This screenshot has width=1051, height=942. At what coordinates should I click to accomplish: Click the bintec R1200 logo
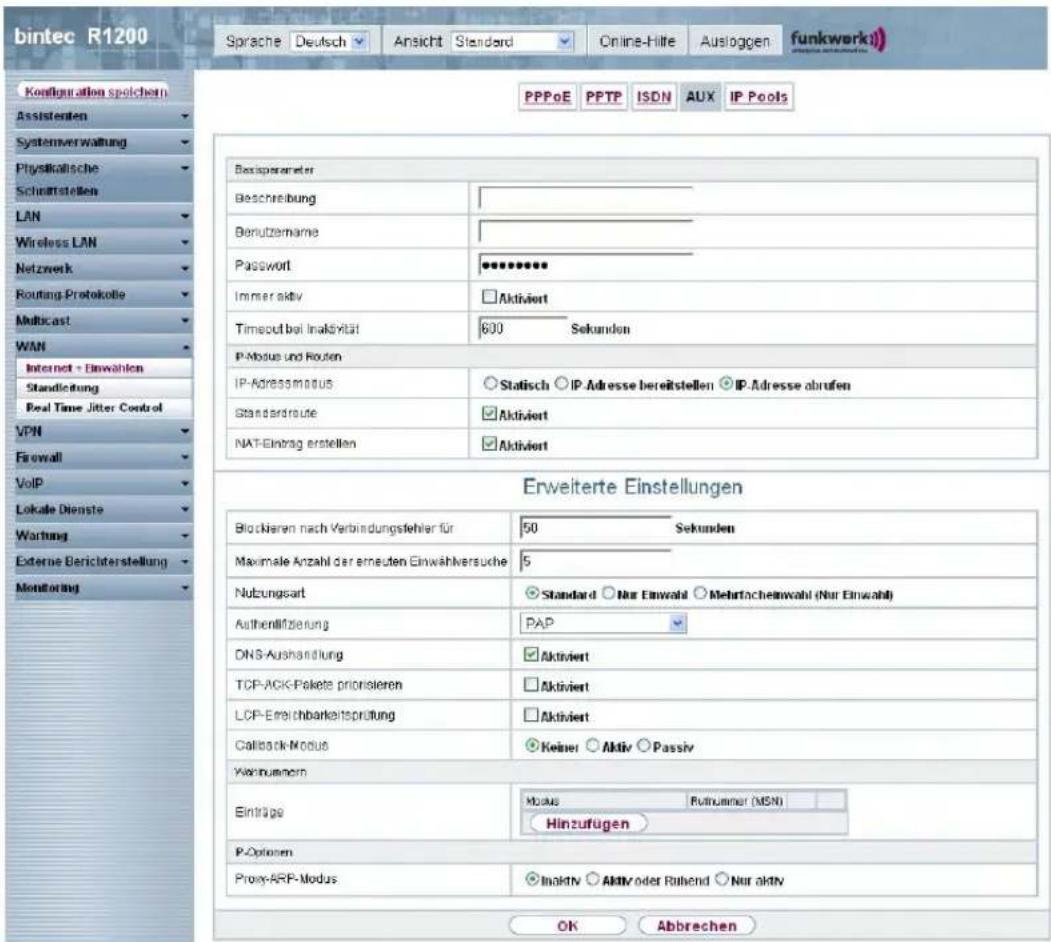pyautogui.click(x=80, y=36)
